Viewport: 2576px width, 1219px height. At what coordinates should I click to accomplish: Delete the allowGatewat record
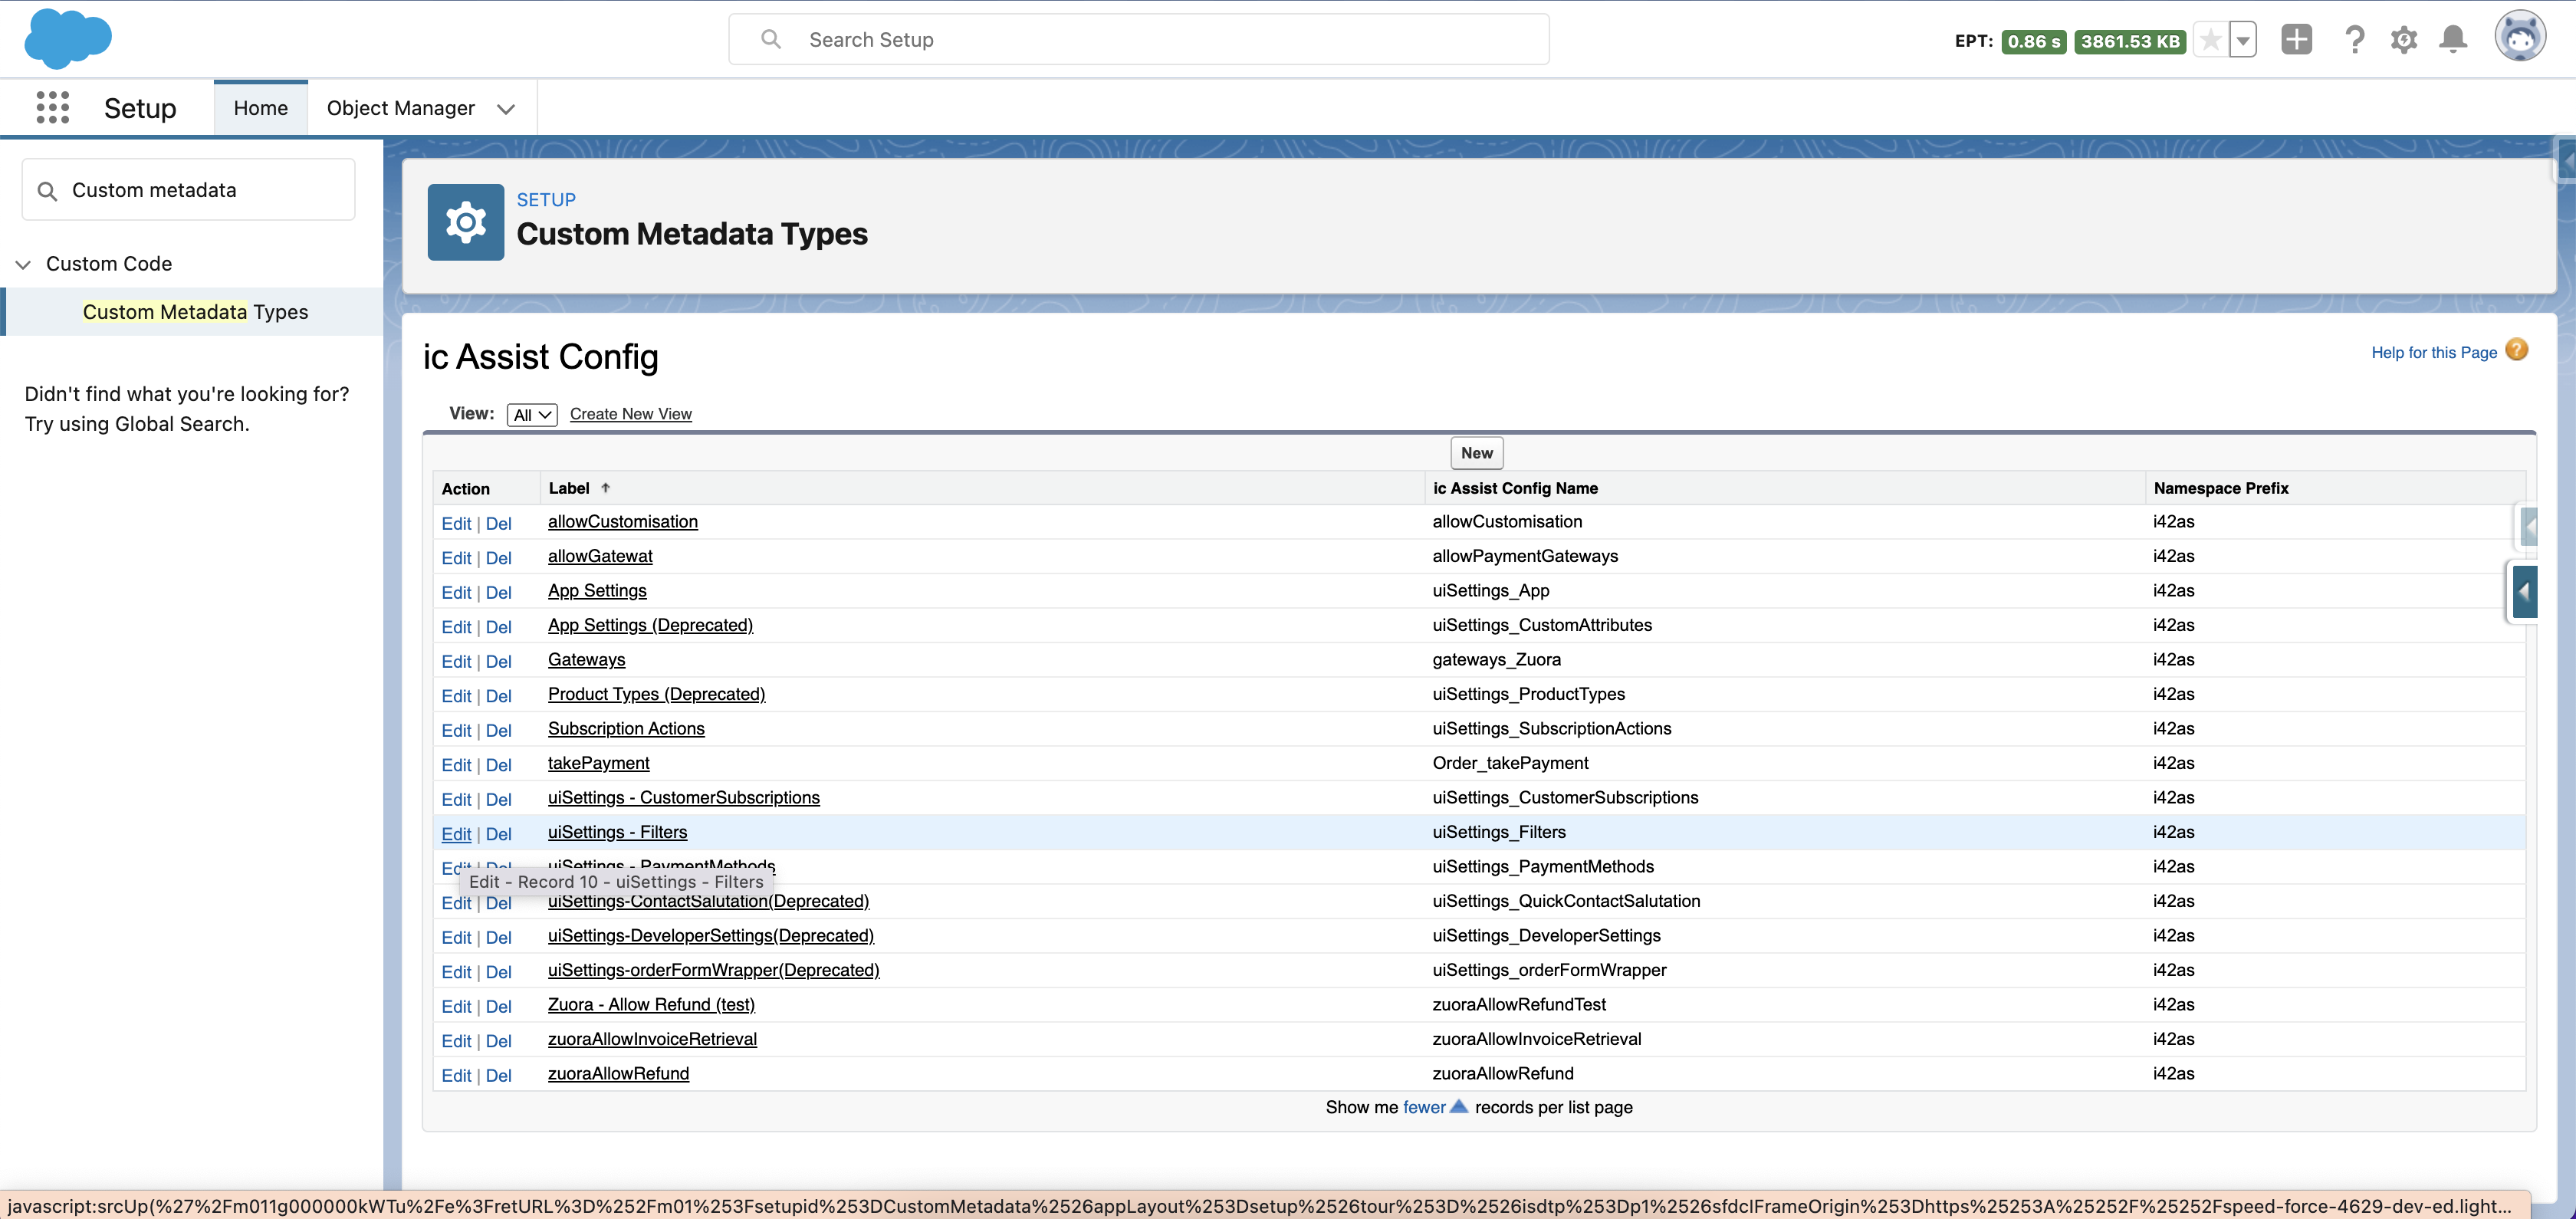point(498,558)
